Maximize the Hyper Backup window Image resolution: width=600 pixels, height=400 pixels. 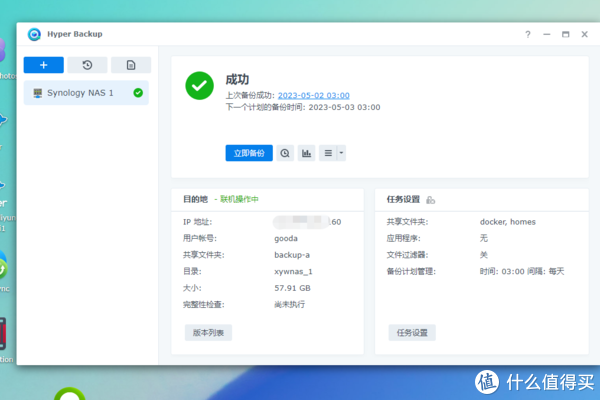(x=566, y=34)
